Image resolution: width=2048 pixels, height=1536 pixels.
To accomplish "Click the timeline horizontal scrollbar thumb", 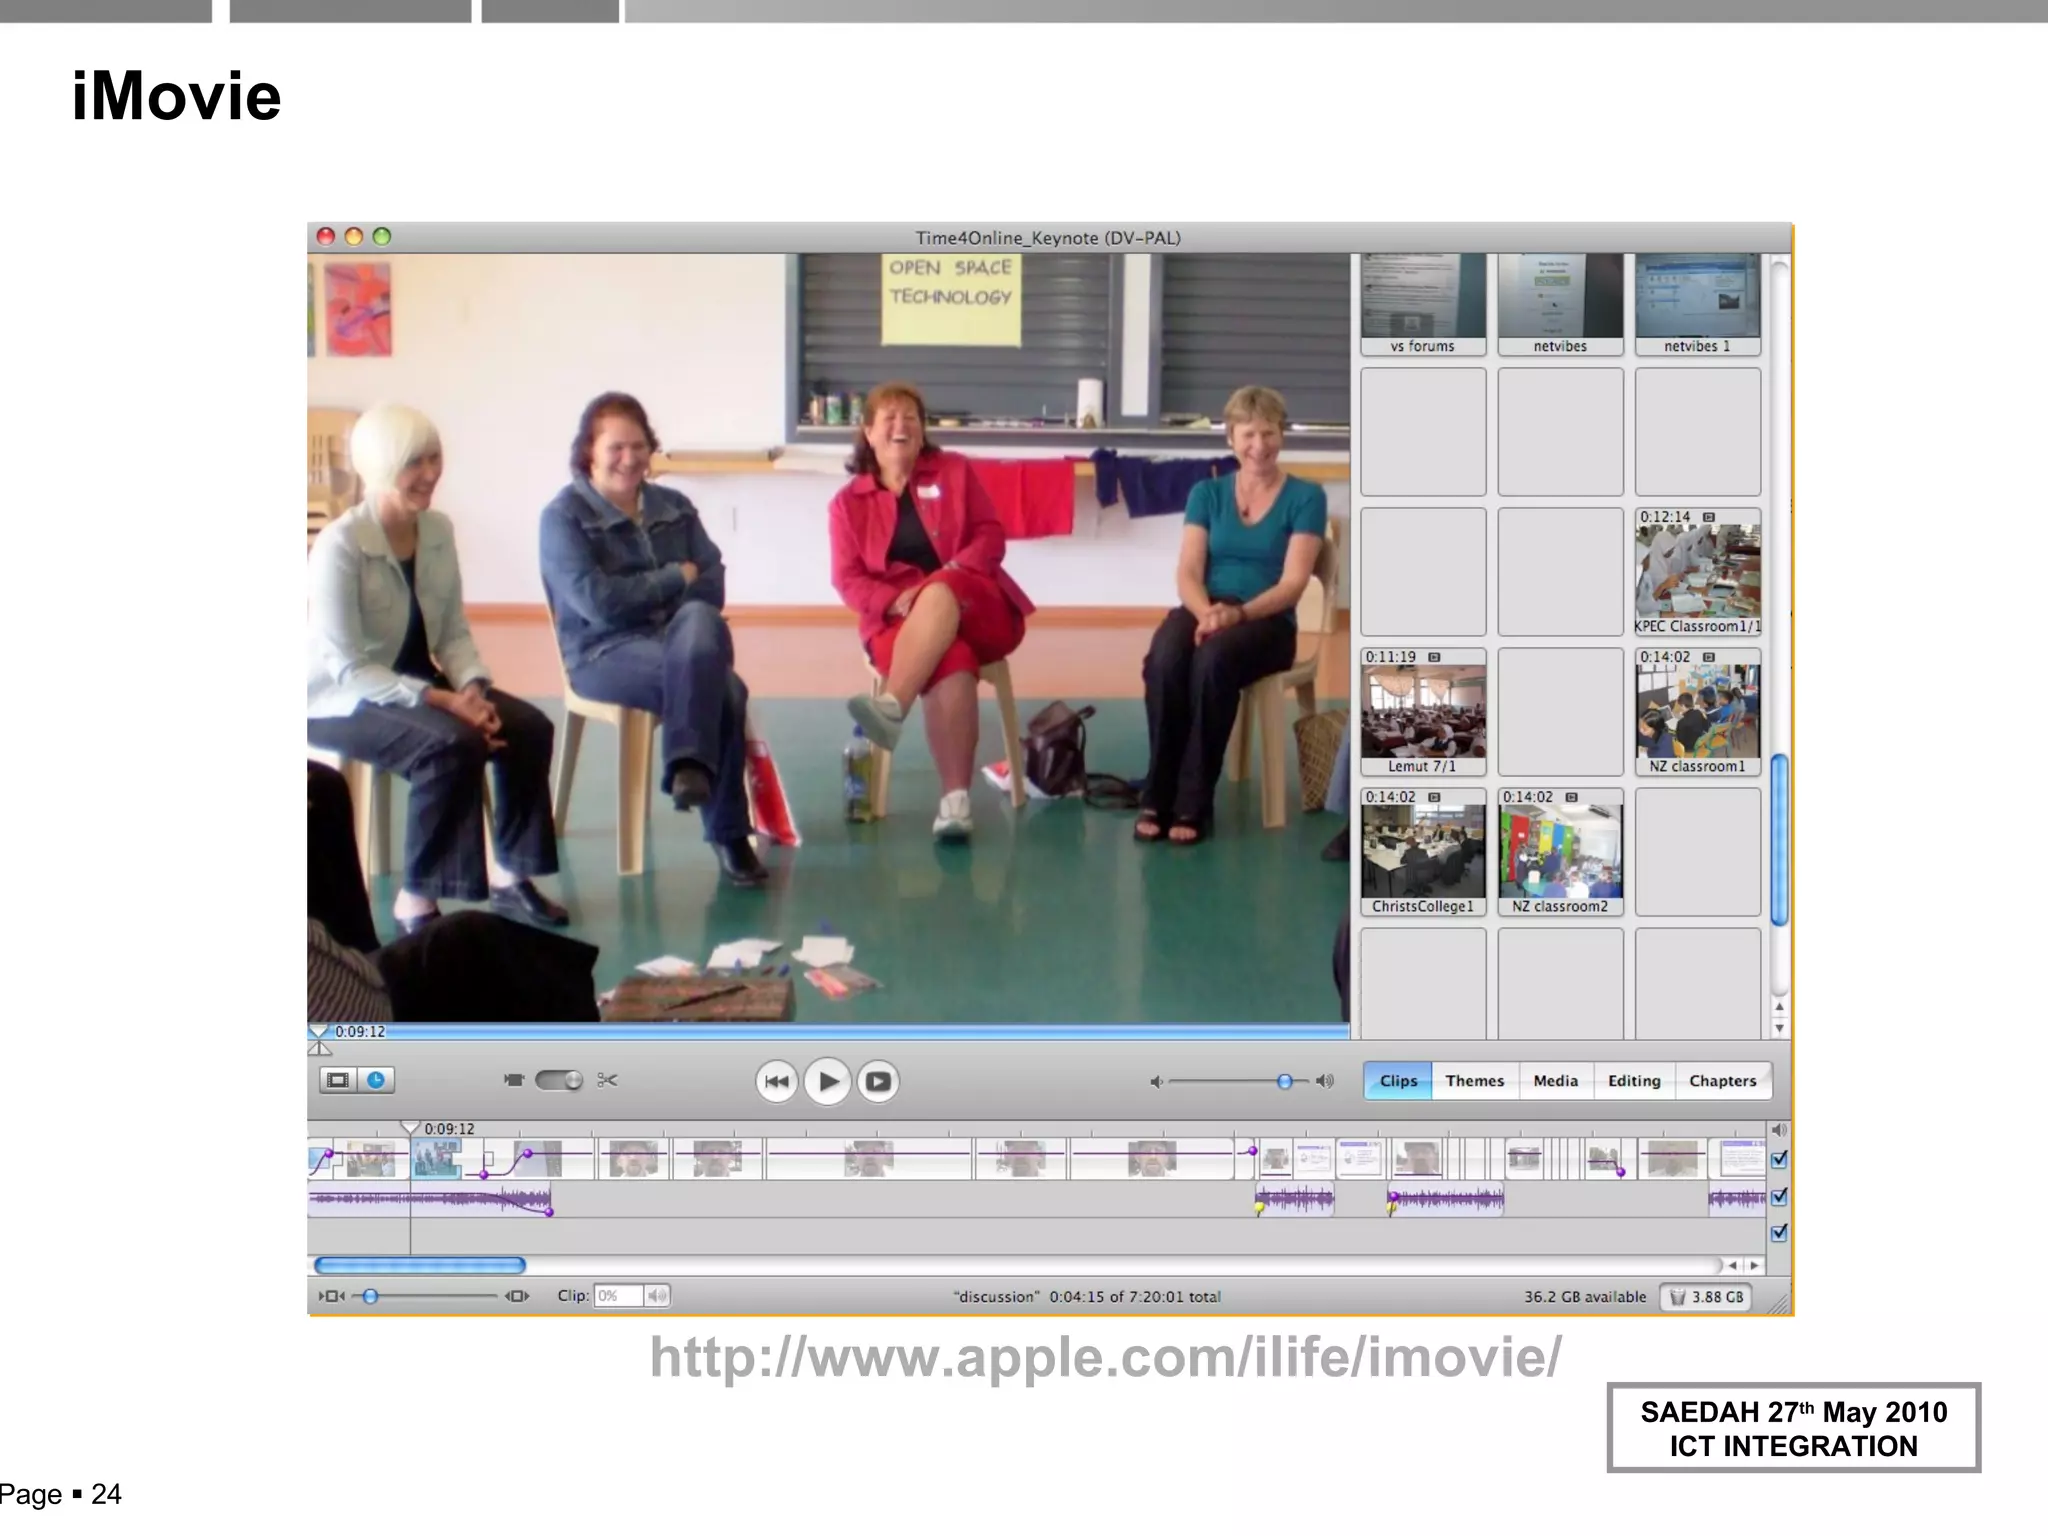I will (420, 1266).
